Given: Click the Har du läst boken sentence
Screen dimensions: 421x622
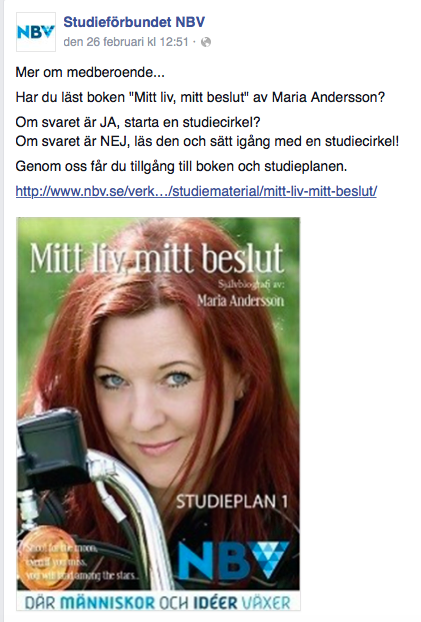Looking at the screenshot, I should click(x=200, y=97).
